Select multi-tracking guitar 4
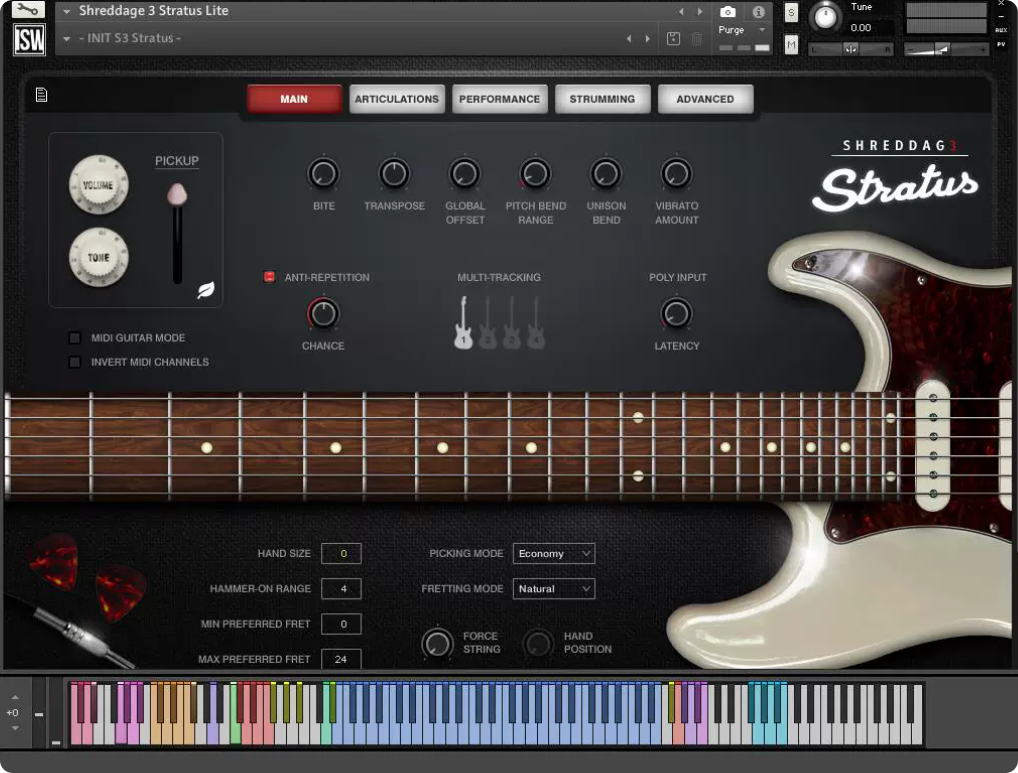This screenshot has height=773, width=1018. [x=536, y=323]
